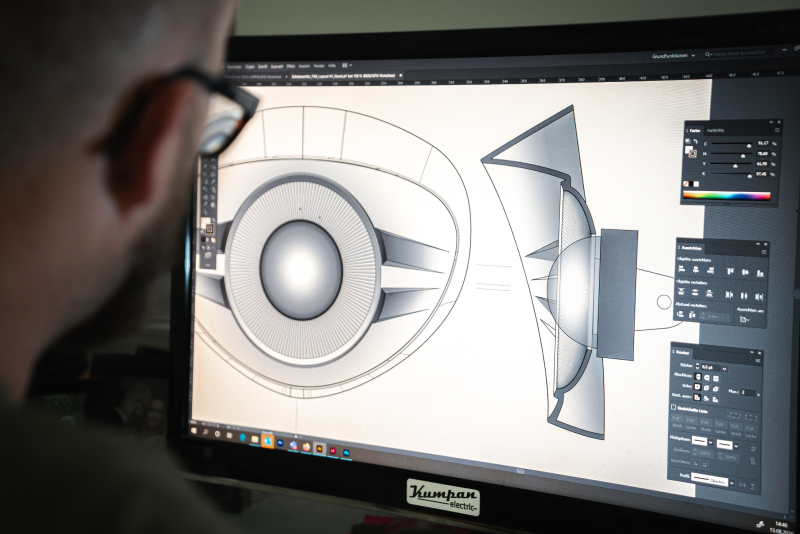Screen dimensions: 800x534
Task: Open the Ansicht menu
Action: point(304,66)
